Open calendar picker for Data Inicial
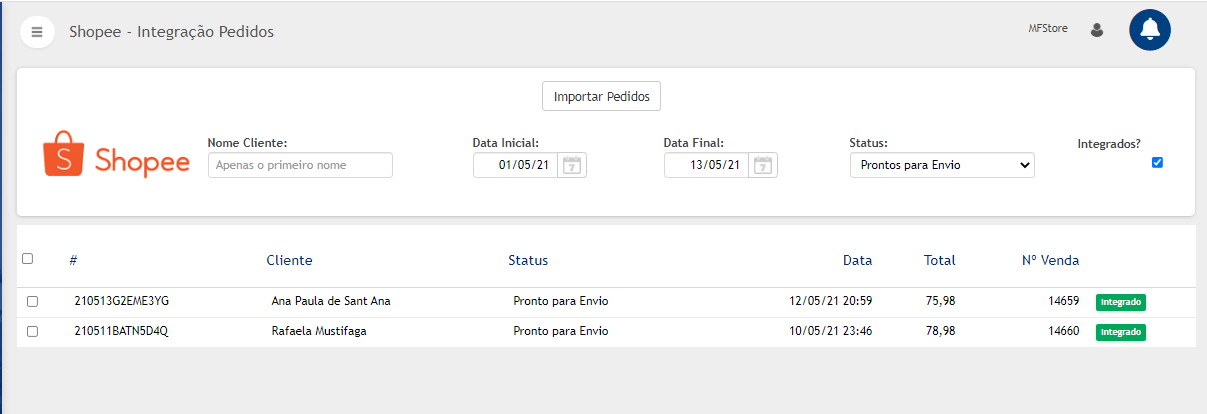1207x414 pixels. [572, 165]
